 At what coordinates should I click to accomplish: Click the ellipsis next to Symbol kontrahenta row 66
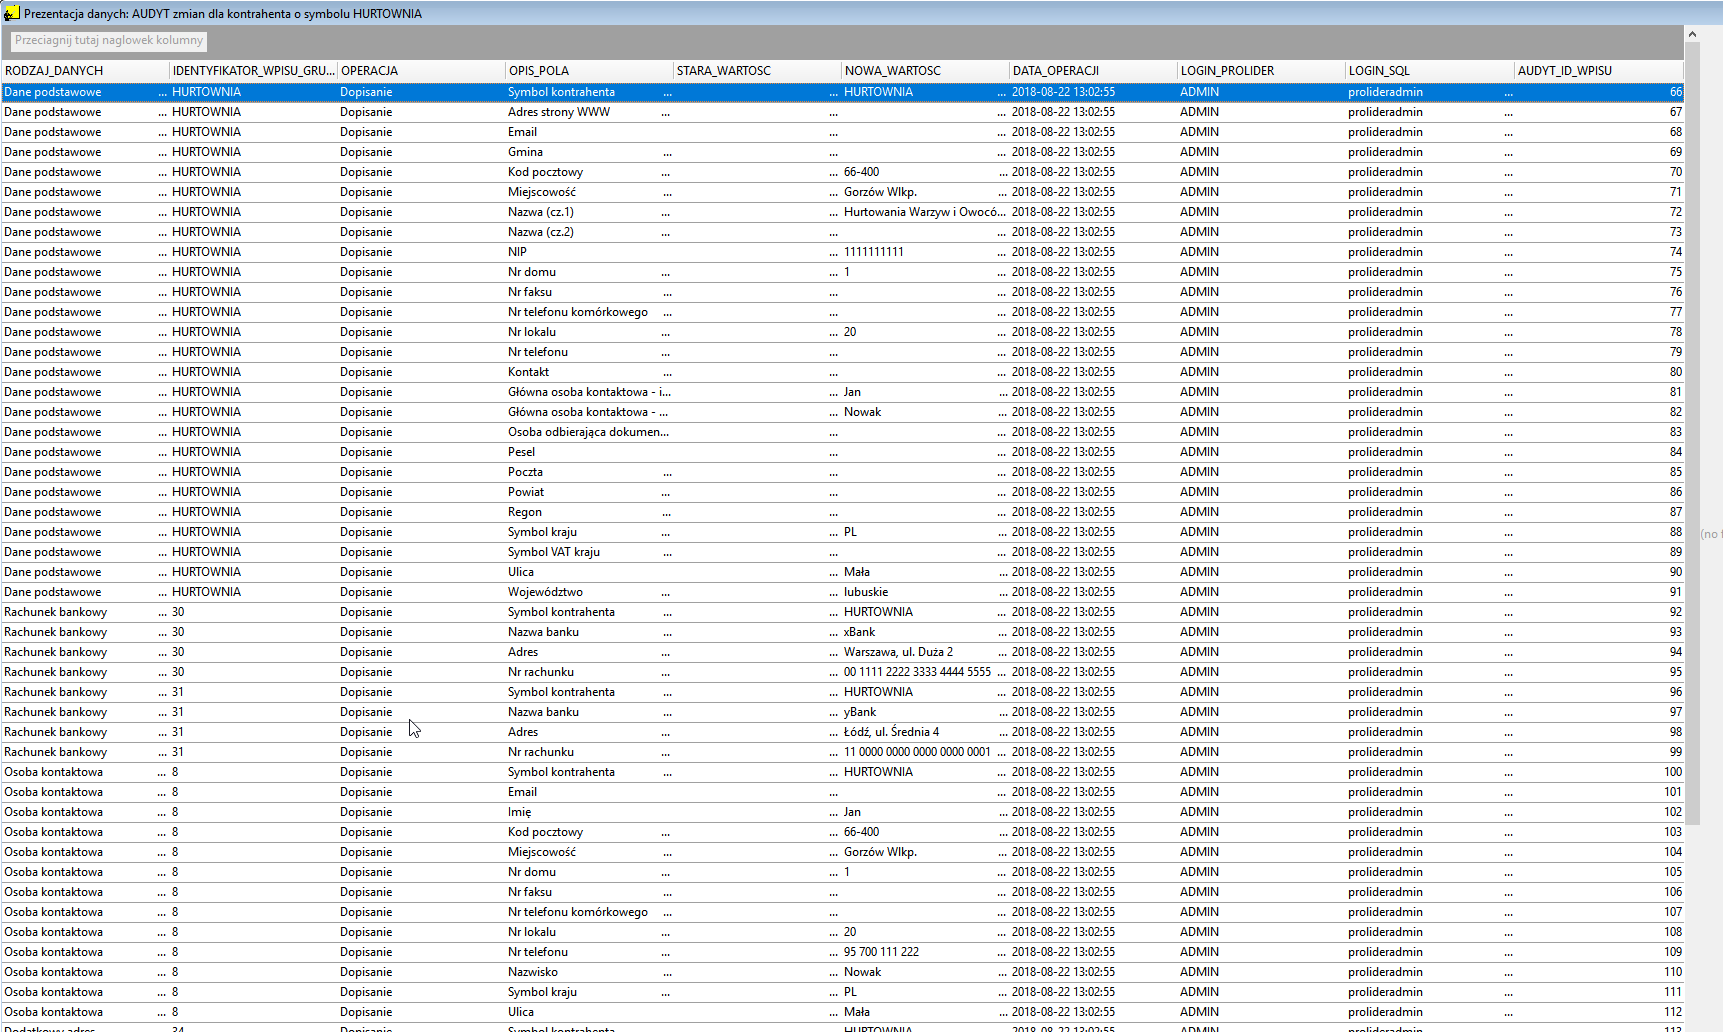667,93
